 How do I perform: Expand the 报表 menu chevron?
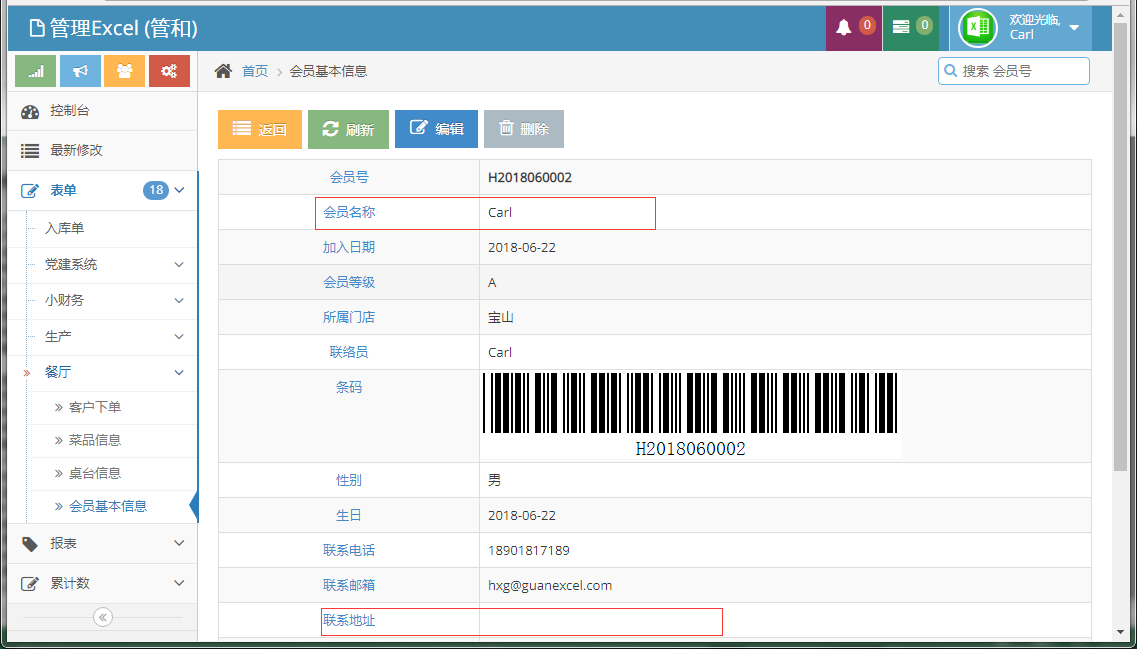pyautogui.click(x=179, y=543)
